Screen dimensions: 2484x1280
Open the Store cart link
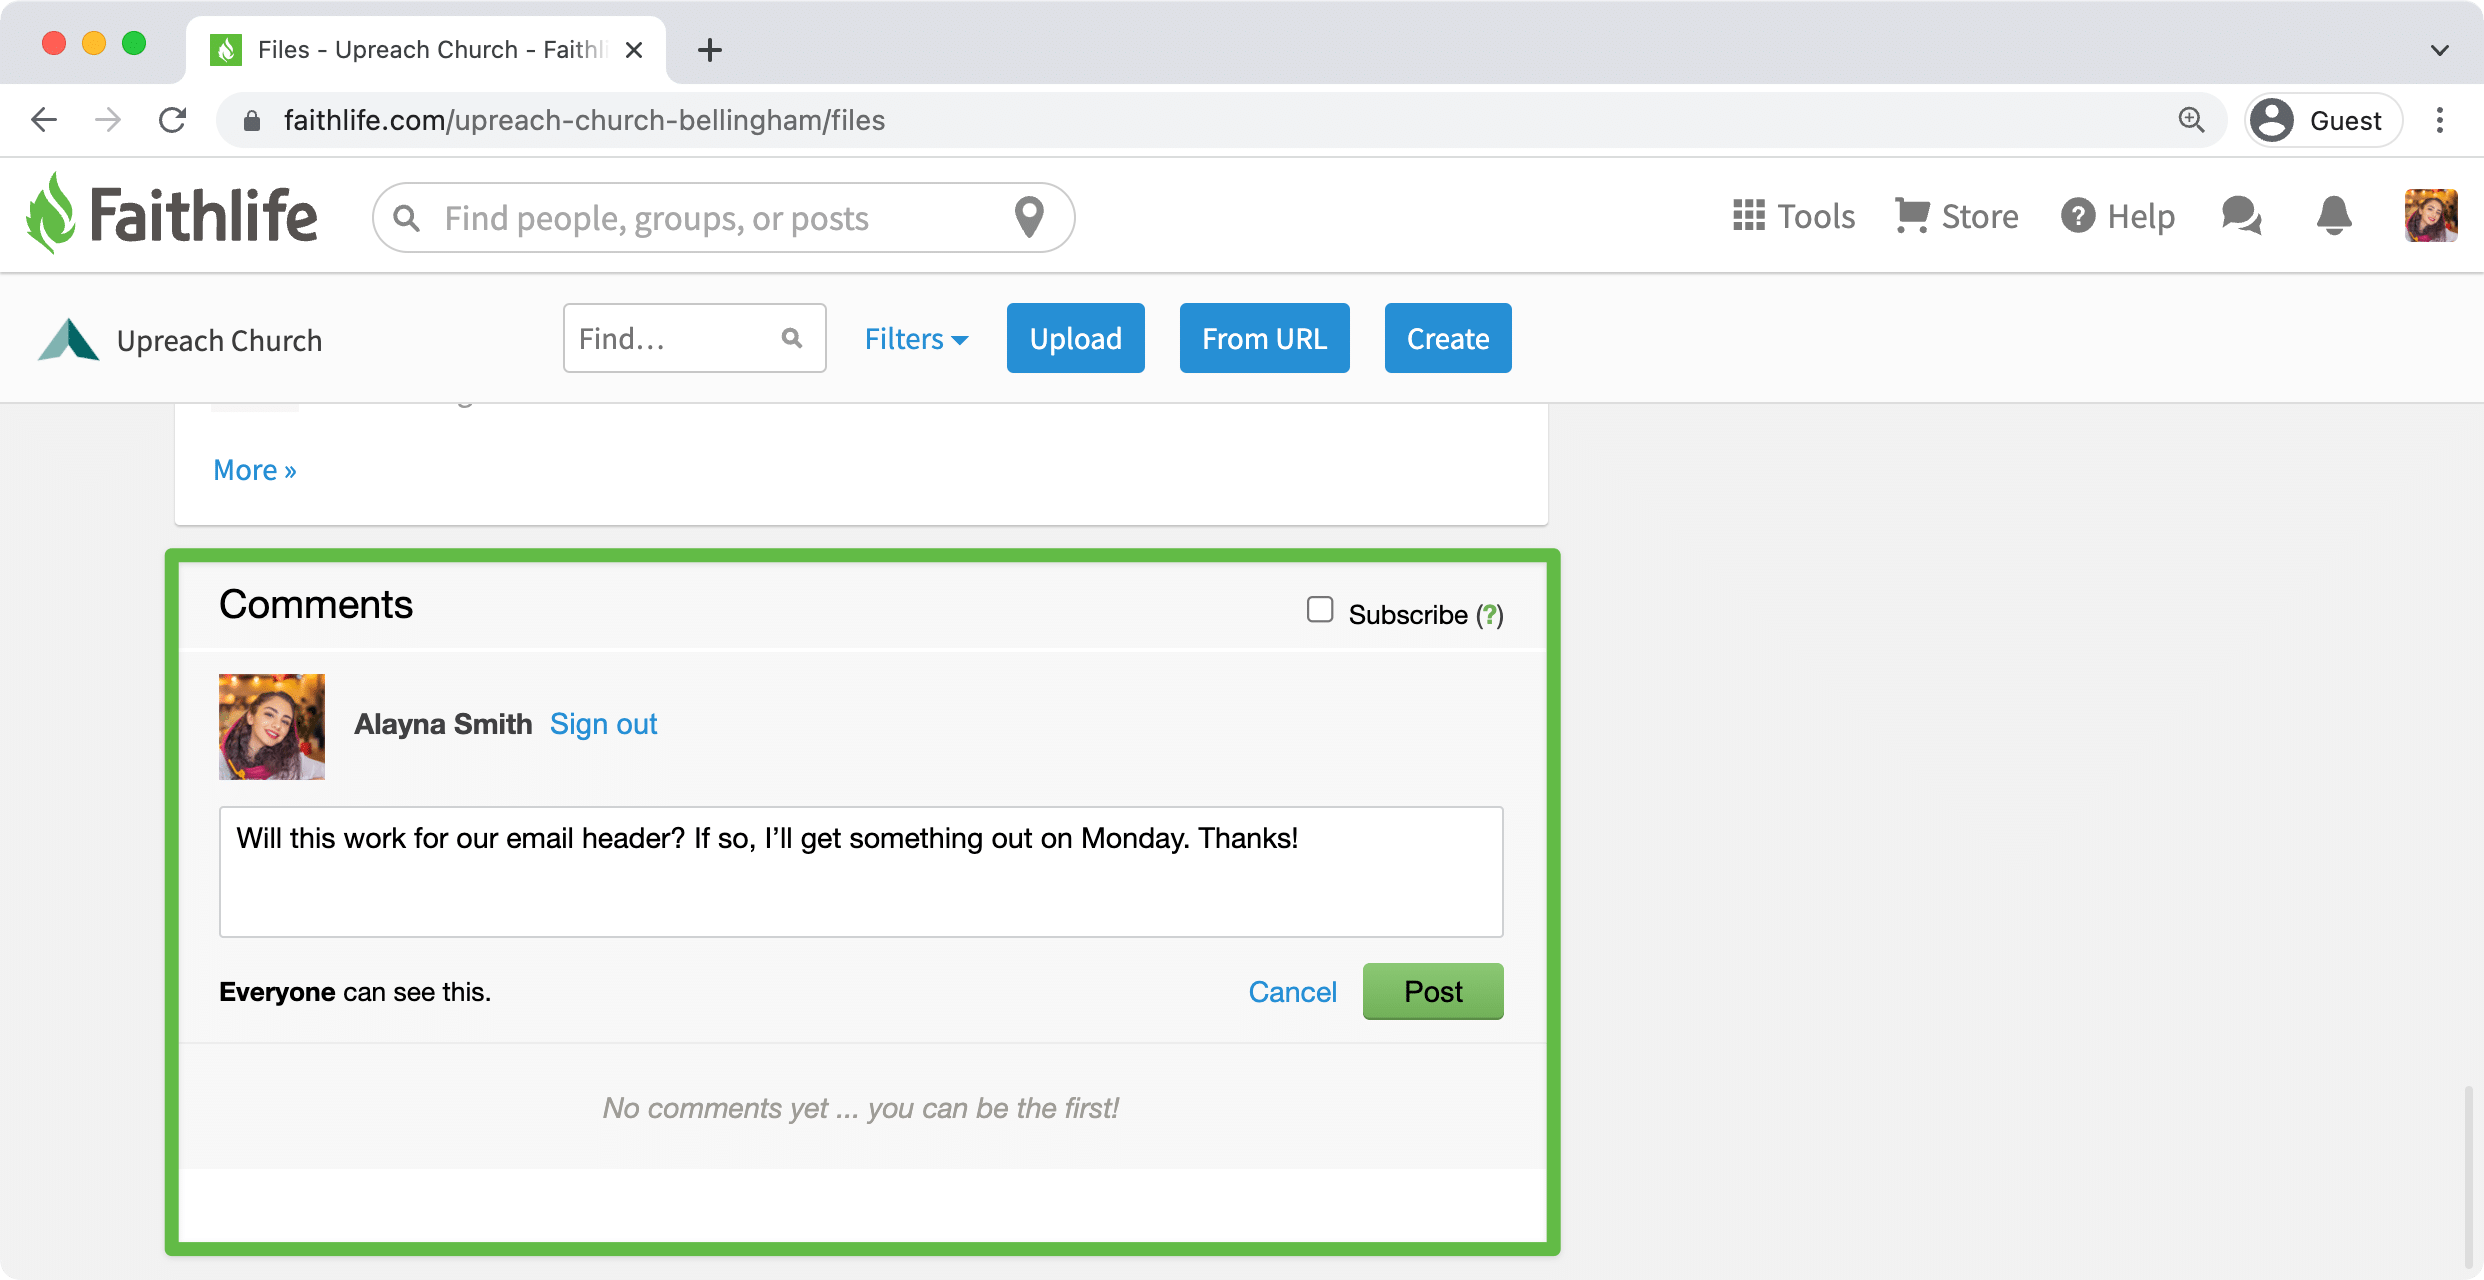coord(1956,216)
